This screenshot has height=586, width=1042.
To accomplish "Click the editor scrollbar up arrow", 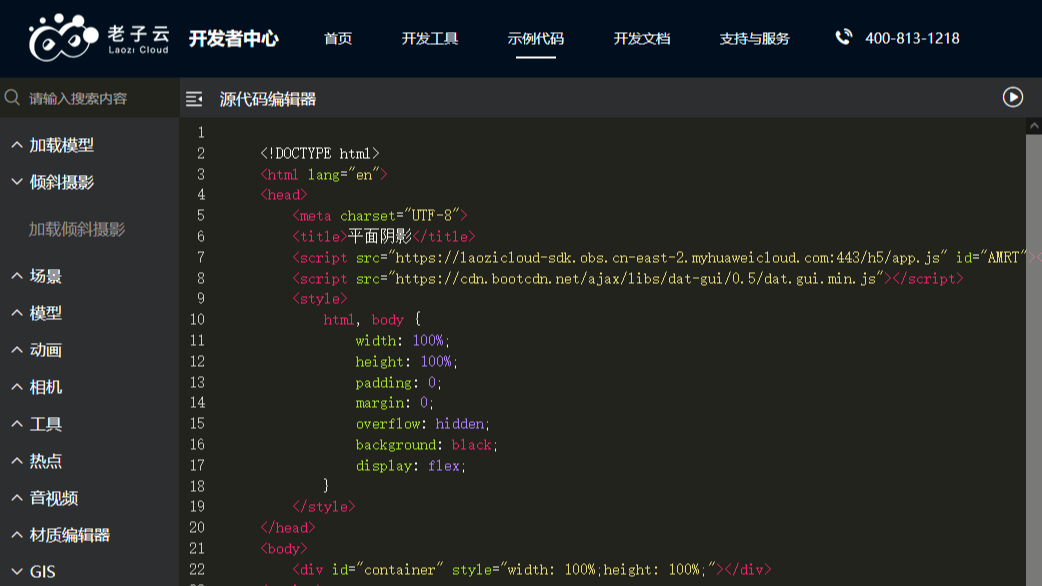I will point(1034,126).
